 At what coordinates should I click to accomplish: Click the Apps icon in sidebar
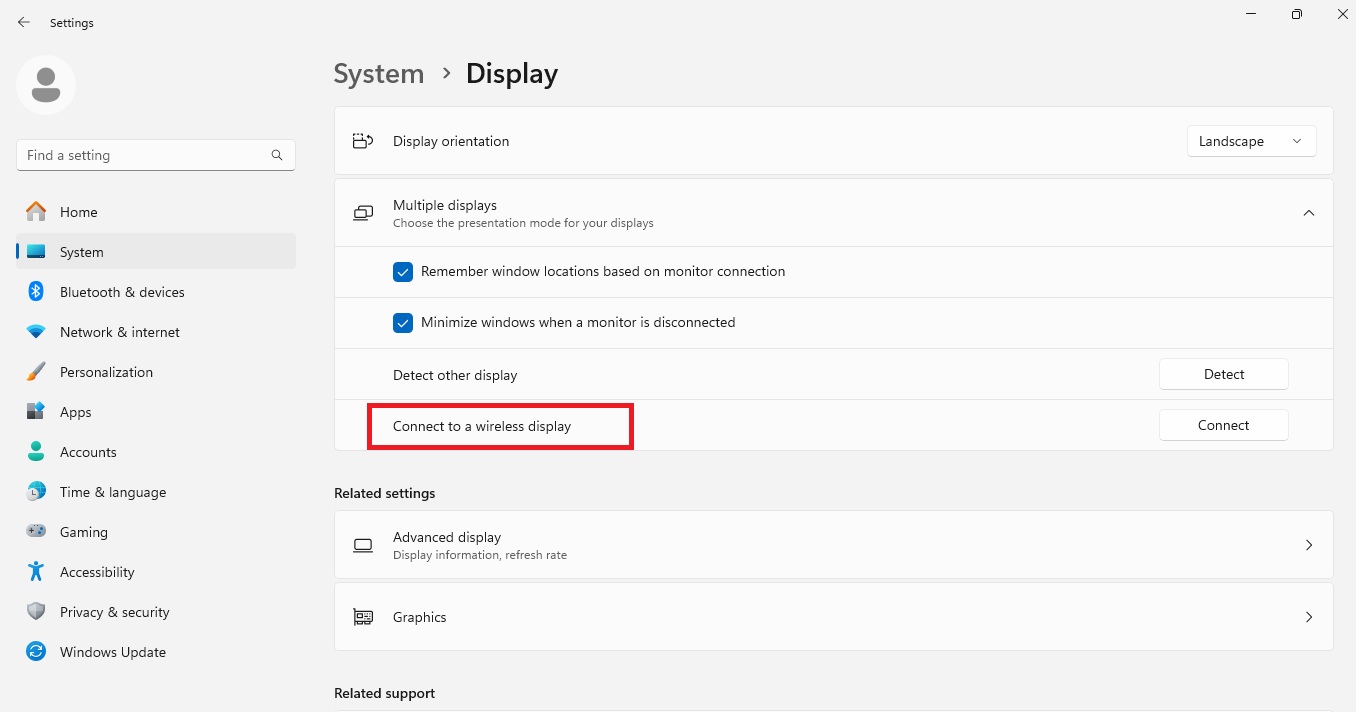[36, 412]
